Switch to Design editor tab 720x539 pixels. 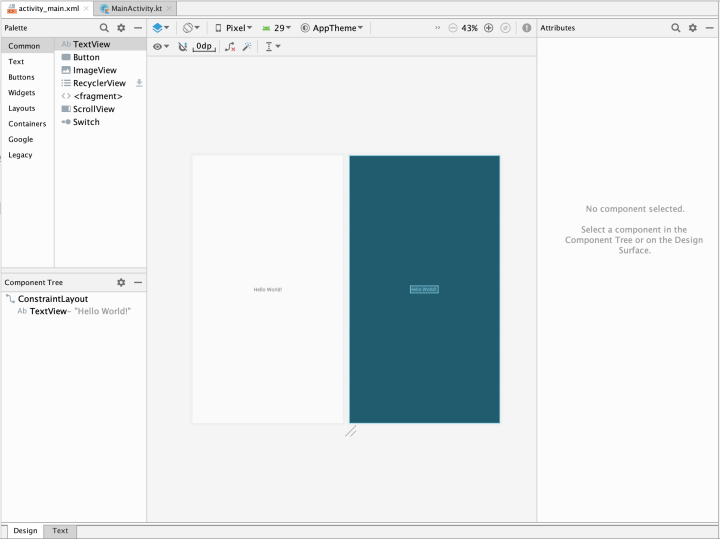[25, 531]
